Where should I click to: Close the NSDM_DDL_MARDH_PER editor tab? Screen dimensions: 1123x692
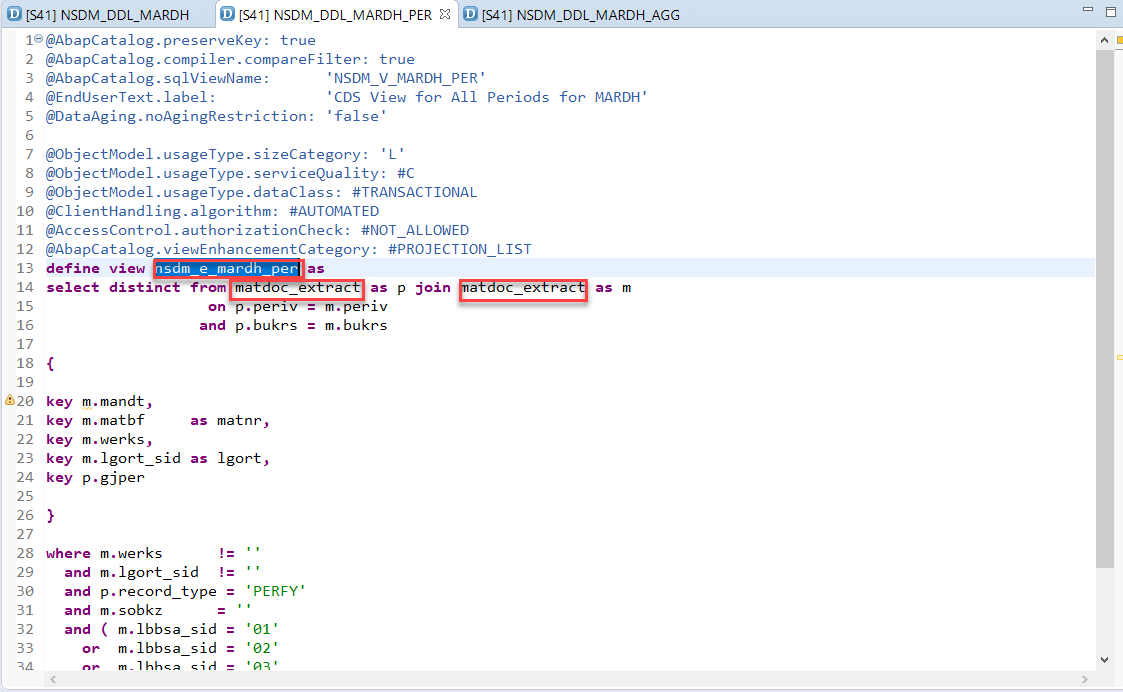pos(445,14)
